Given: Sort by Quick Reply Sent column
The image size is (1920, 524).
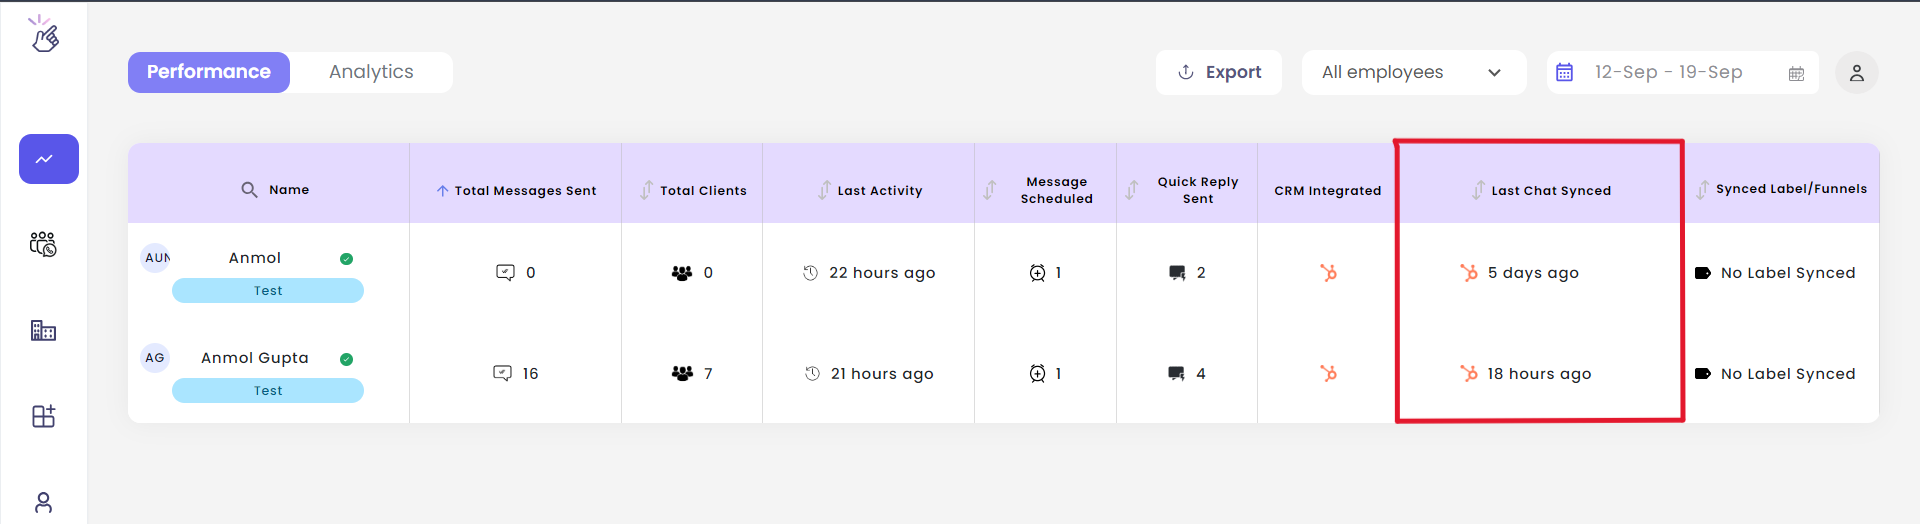Looking at the screenshot, I should click(1131, 189).
